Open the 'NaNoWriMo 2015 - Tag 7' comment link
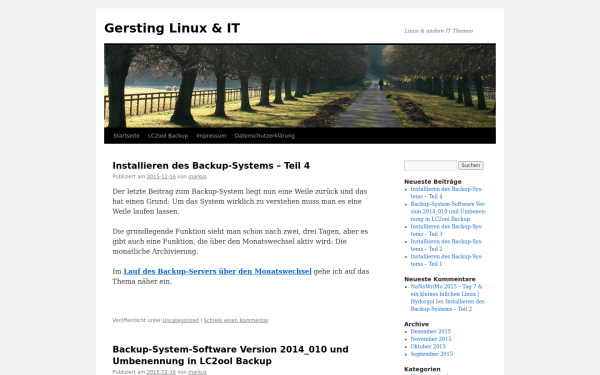This screenshot has height=375, width=600. click(x=446, y=294)
